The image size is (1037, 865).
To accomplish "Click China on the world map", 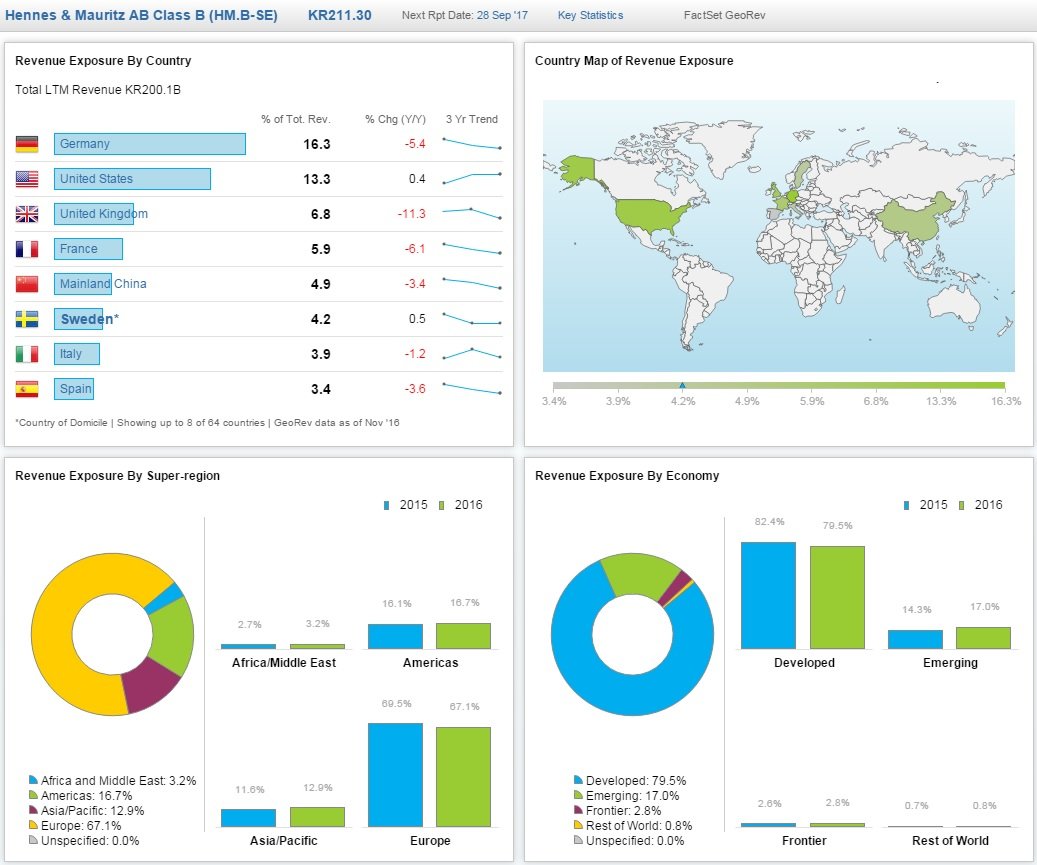I will click(913, 218).
